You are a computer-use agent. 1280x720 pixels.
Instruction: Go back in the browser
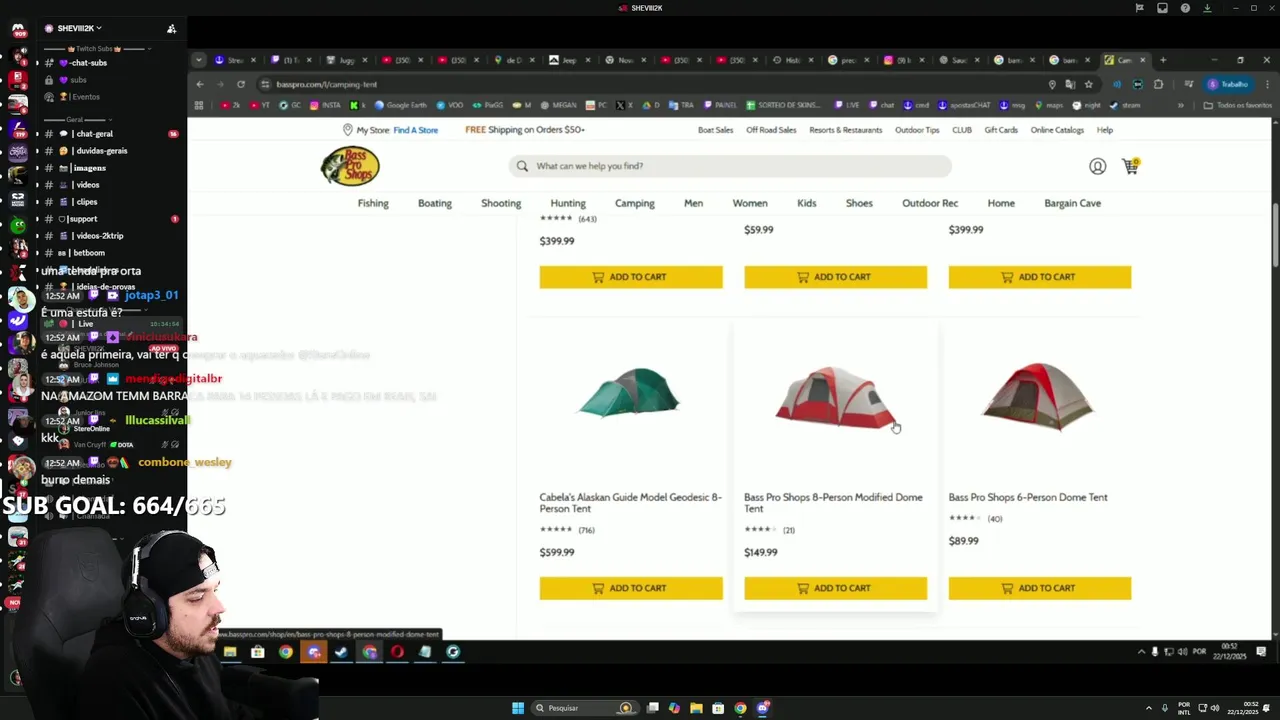(200, 84)
